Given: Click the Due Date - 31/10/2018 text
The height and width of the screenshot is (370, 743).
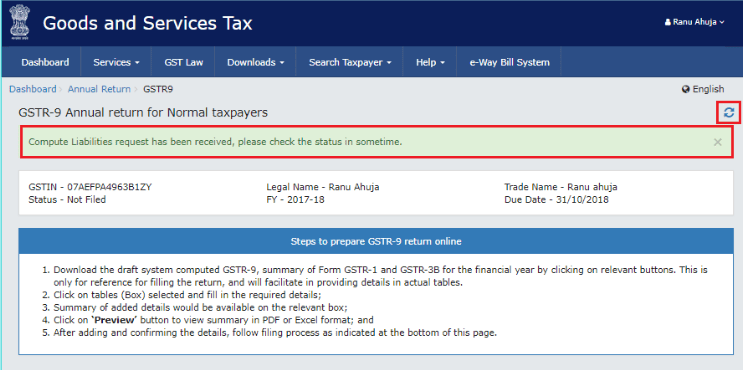Looking at the screenshot, I should tap(556, 199).
